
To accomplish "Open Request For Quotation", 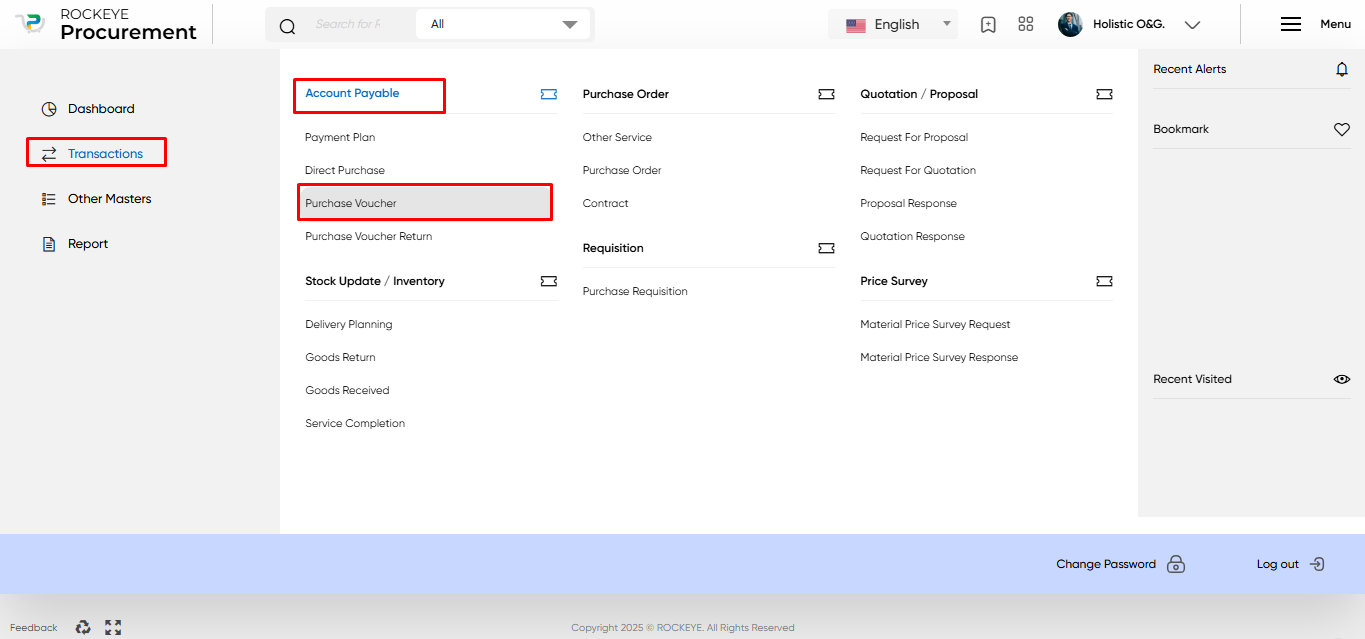I will [x=918, y=170].
